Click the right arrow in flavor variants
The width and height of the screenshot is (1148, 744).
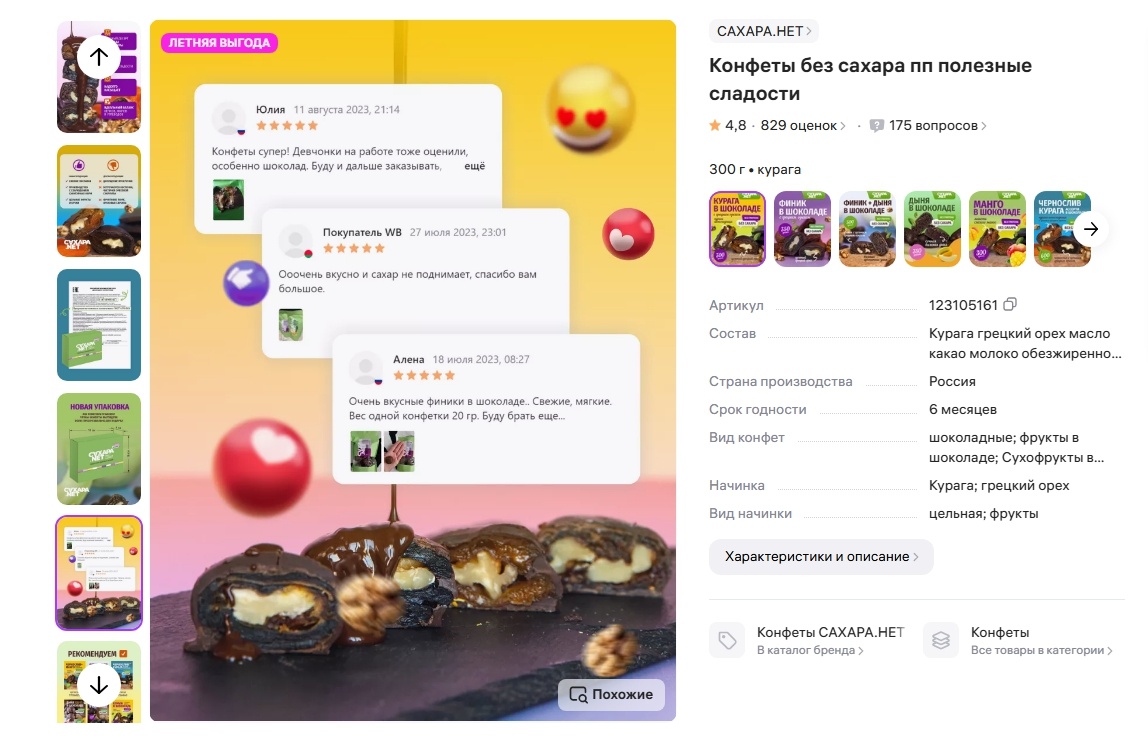pos(1091,229)
